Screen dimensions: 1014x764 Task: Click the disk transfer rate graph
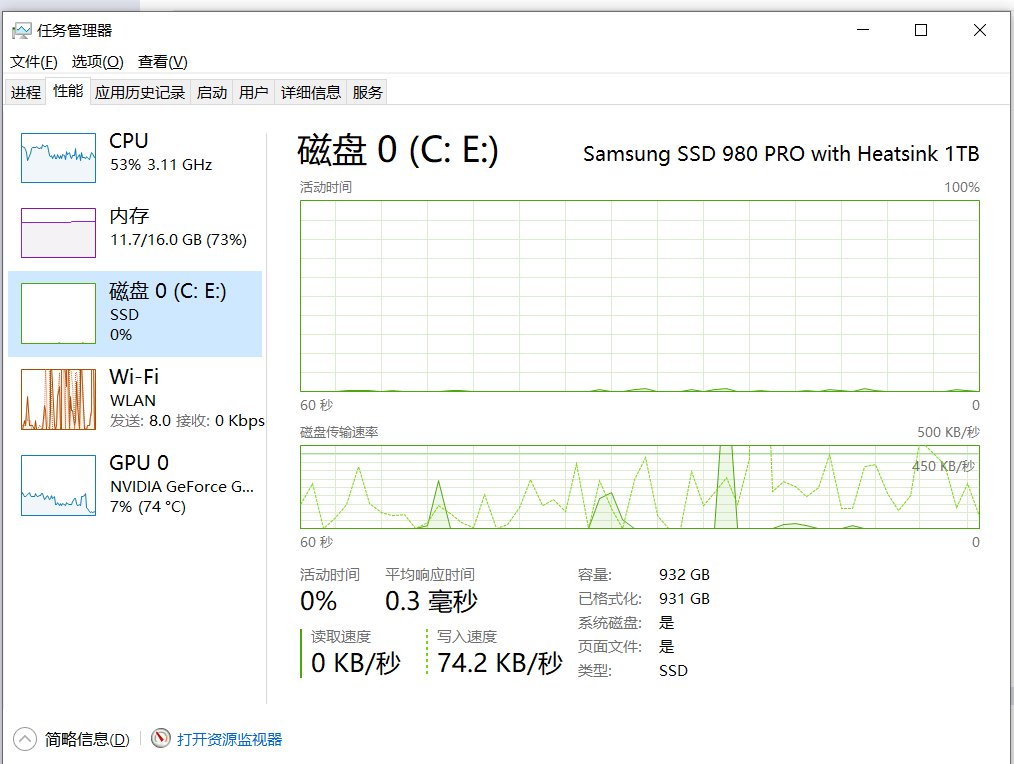pos(639,487)
